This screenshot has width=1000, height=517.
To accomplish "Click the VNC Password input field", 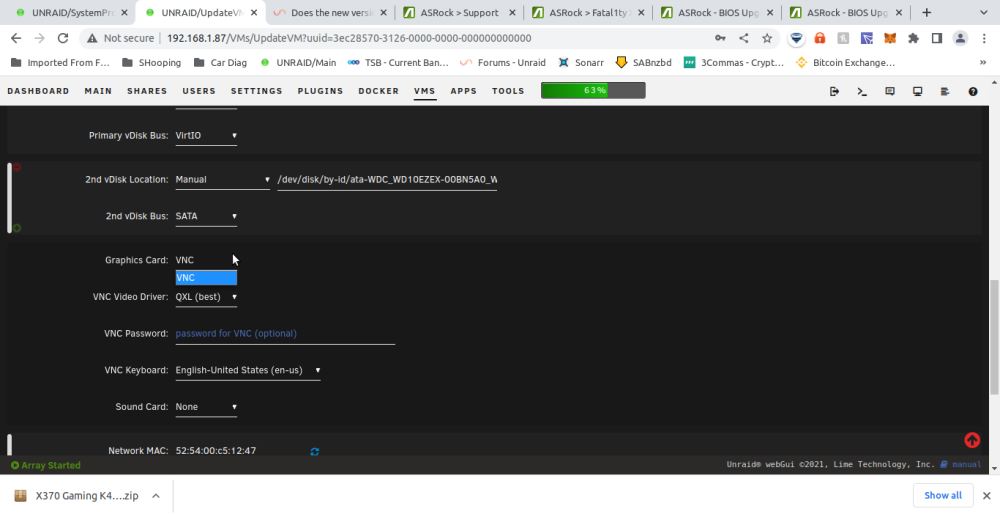I will [285, 334].
